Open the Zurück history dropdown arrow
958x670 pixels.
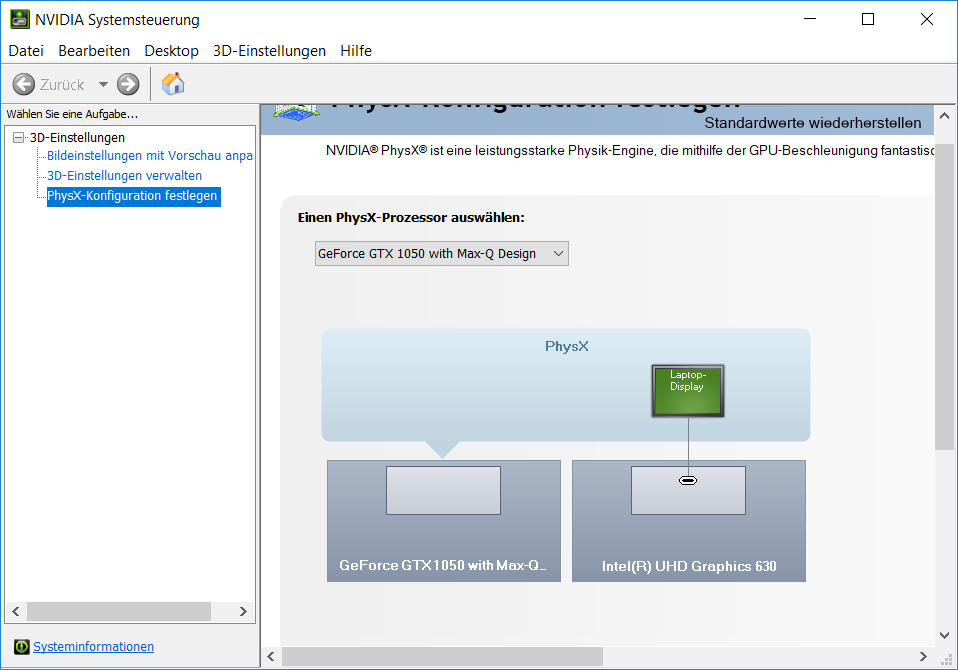(103, 84)
